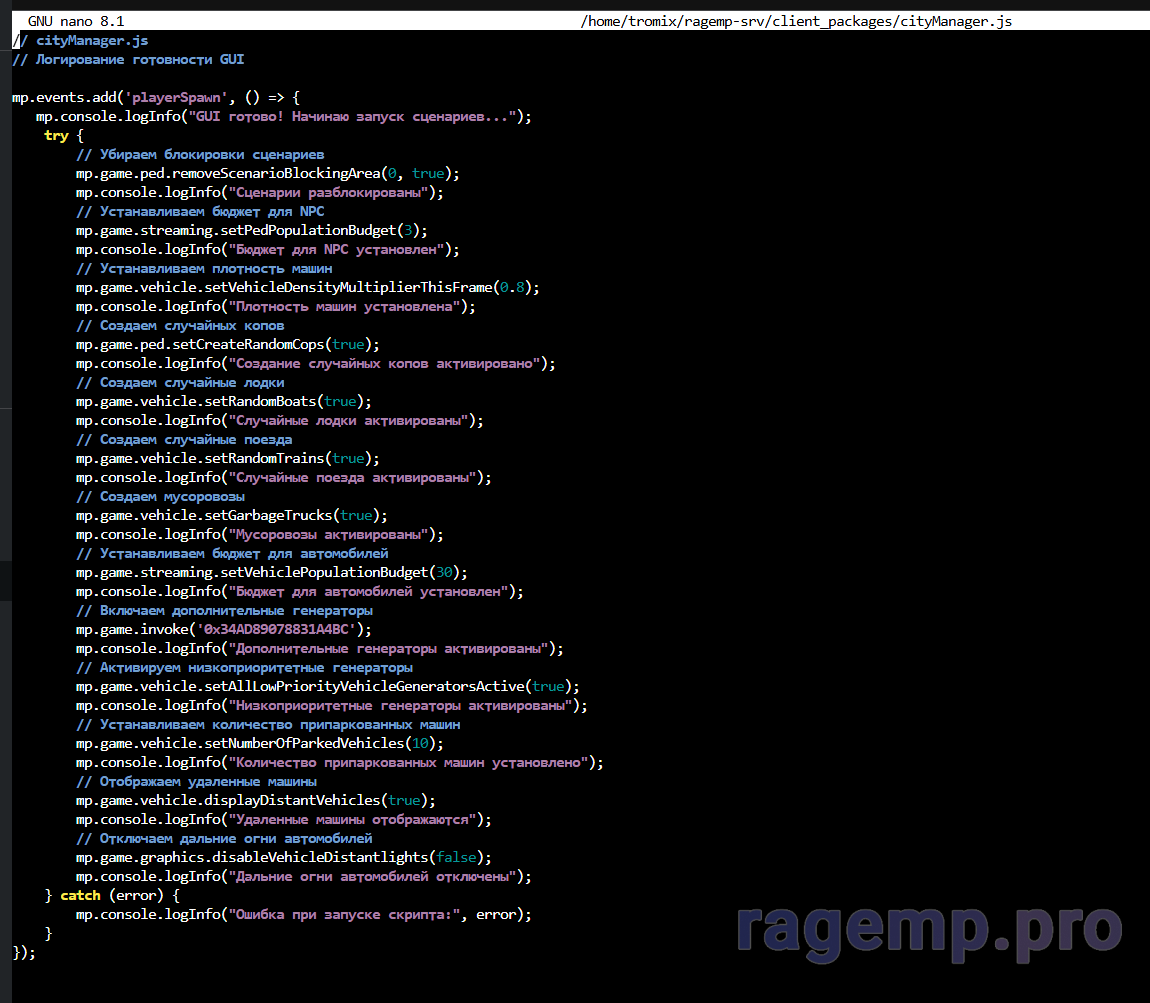Screen dimensions: 1150x1003
Task: Click the cityManager.js file path in title bar
Action: tap(795, 21)
